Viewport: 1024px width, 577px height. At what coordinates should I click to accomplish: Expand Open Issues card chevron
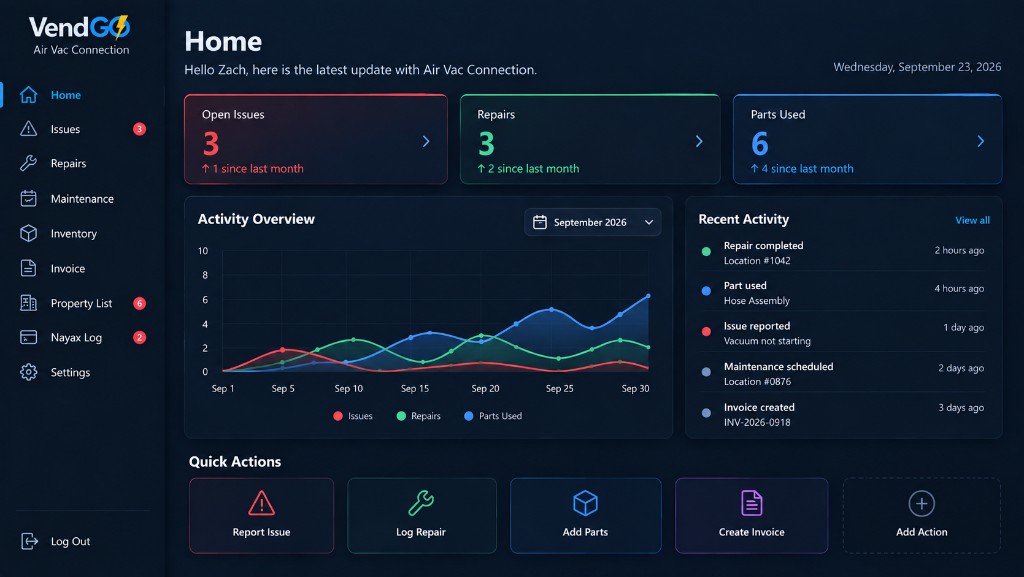point(426,141)
